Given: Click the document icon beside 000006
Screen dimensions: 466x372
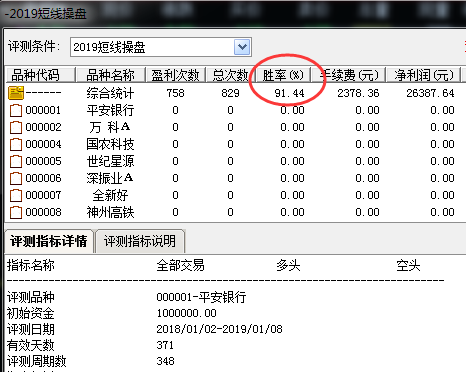Looking at the screenshot, I should 16,178.
